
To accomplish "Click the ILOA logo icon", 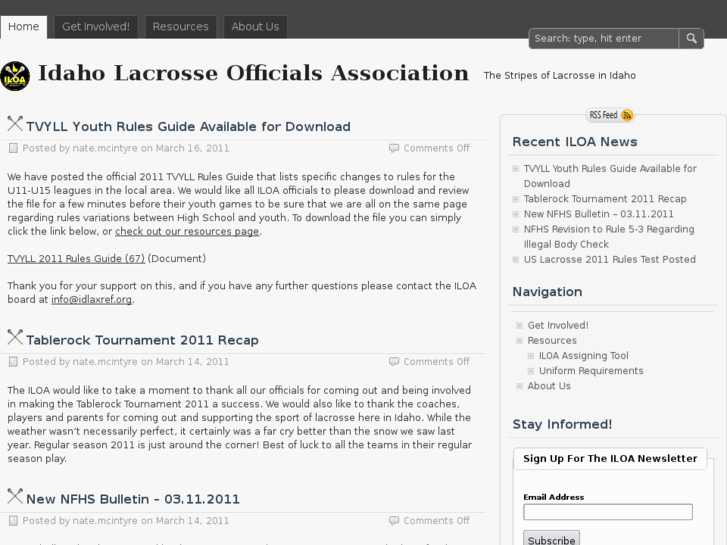I will click(x=15, y=76).
